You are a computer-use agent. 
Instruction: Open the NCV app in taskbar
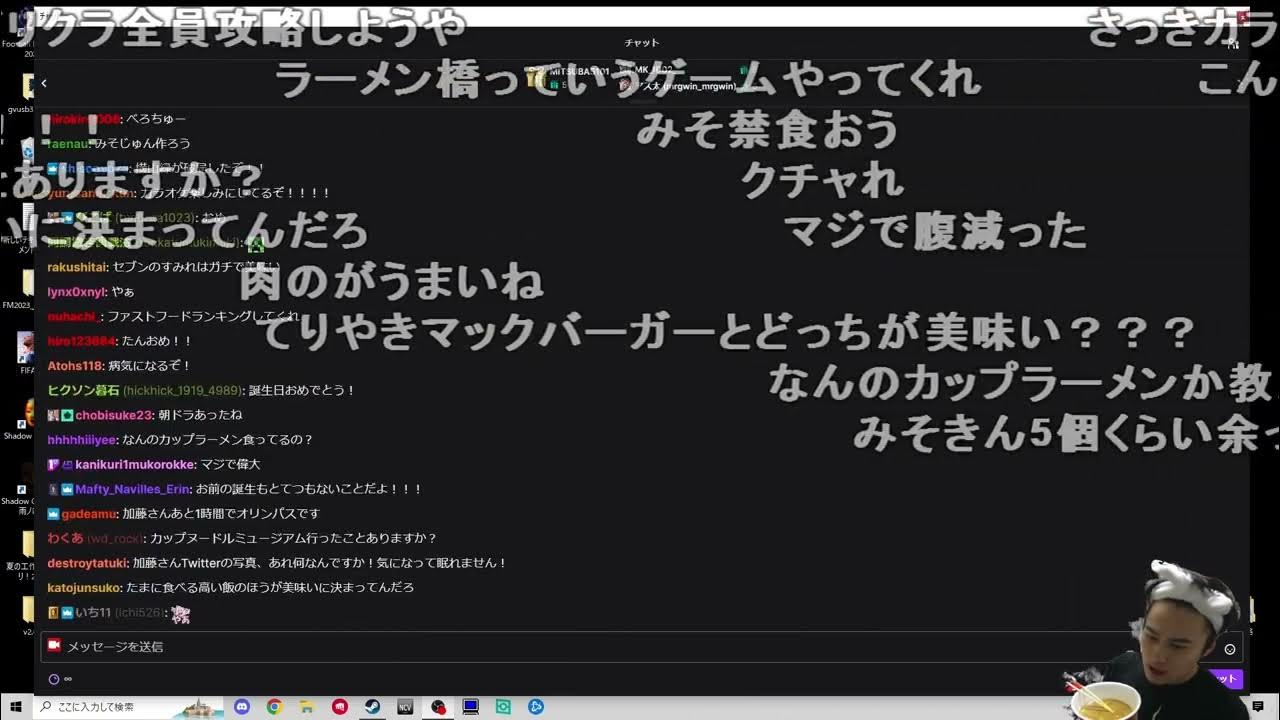tap(405, 707)
